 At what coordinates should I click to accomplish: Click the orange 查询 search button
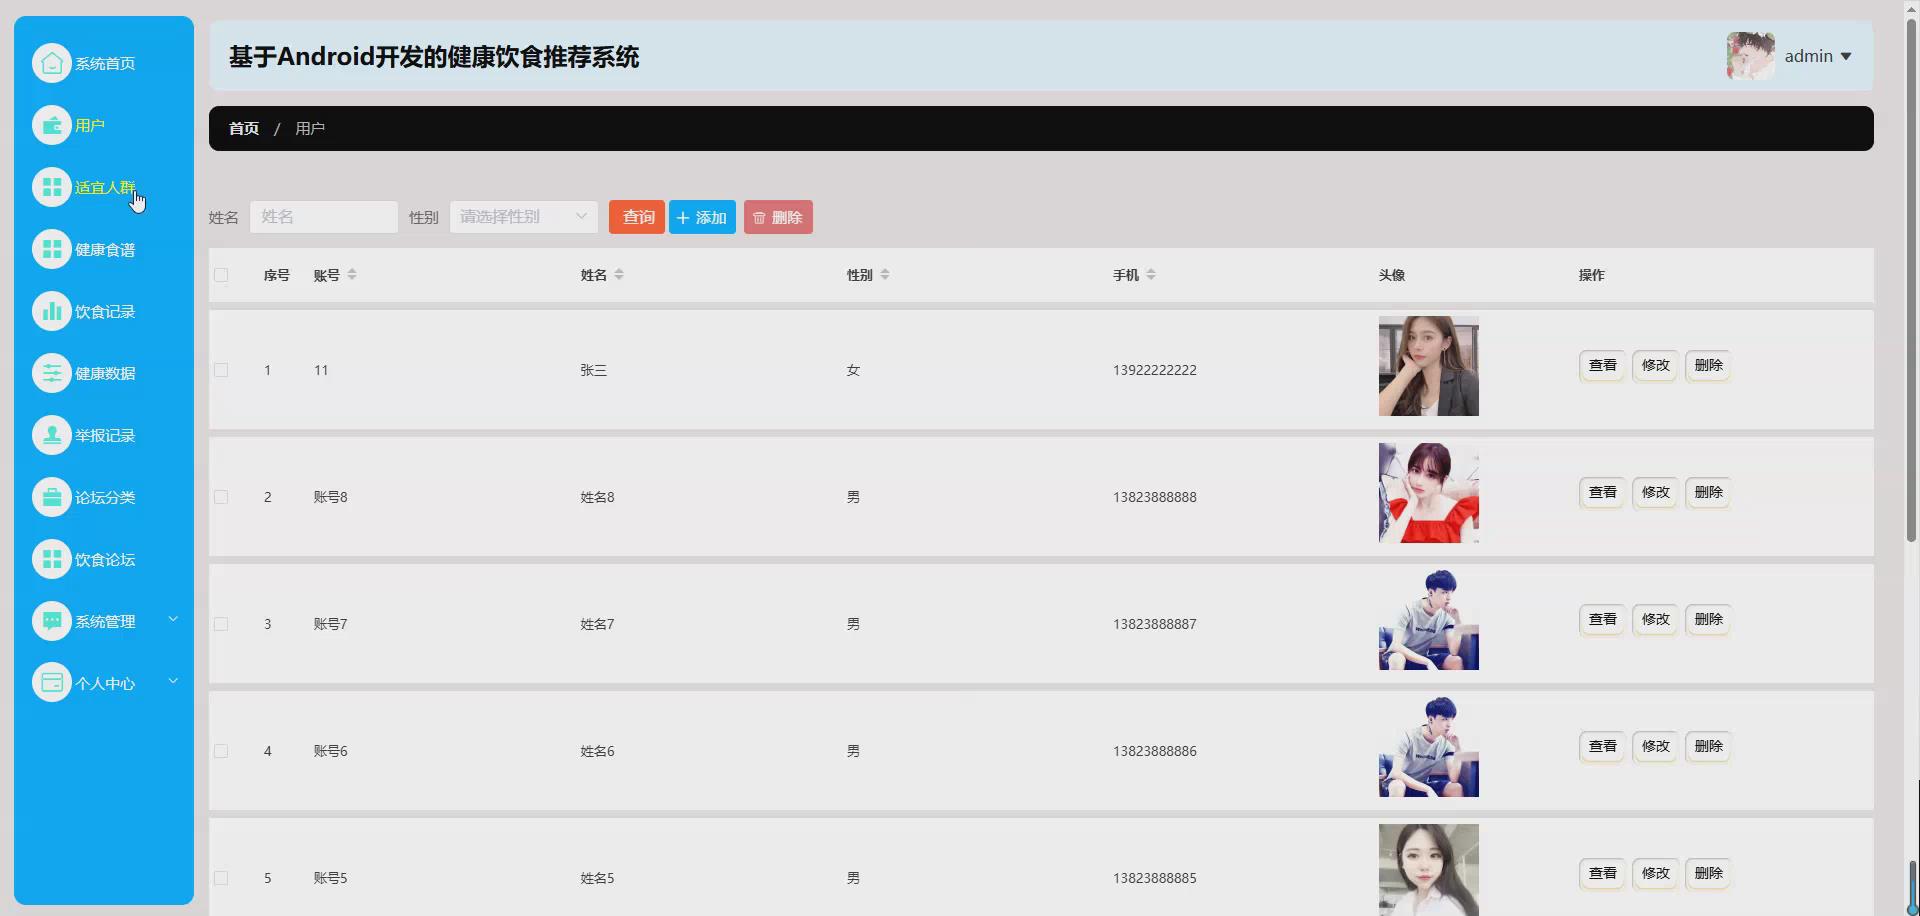coord(637,217)
